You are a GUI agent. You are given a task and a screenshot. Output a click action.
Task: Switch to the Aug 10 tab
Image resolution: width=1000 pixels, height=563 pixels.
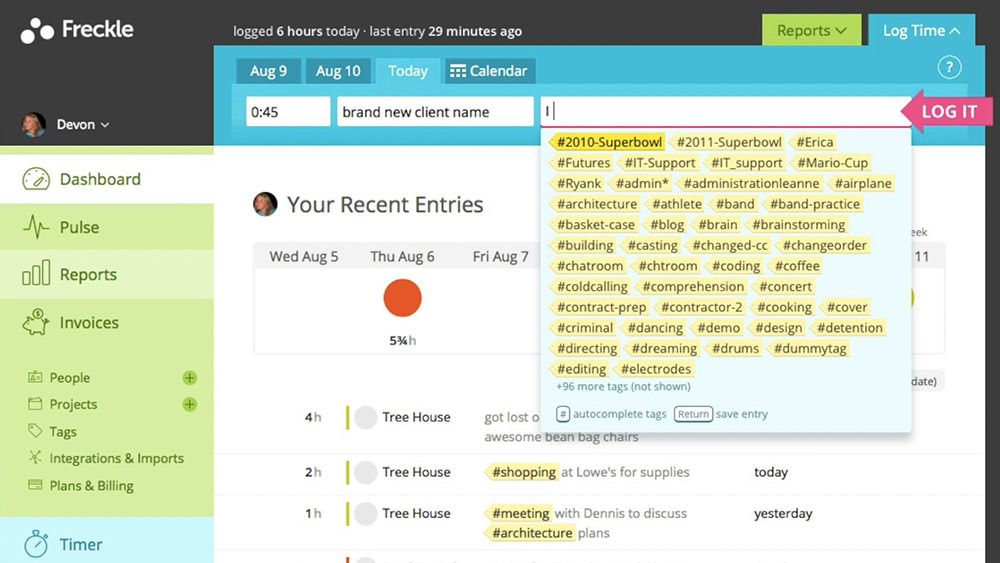[x=338, y=71]
